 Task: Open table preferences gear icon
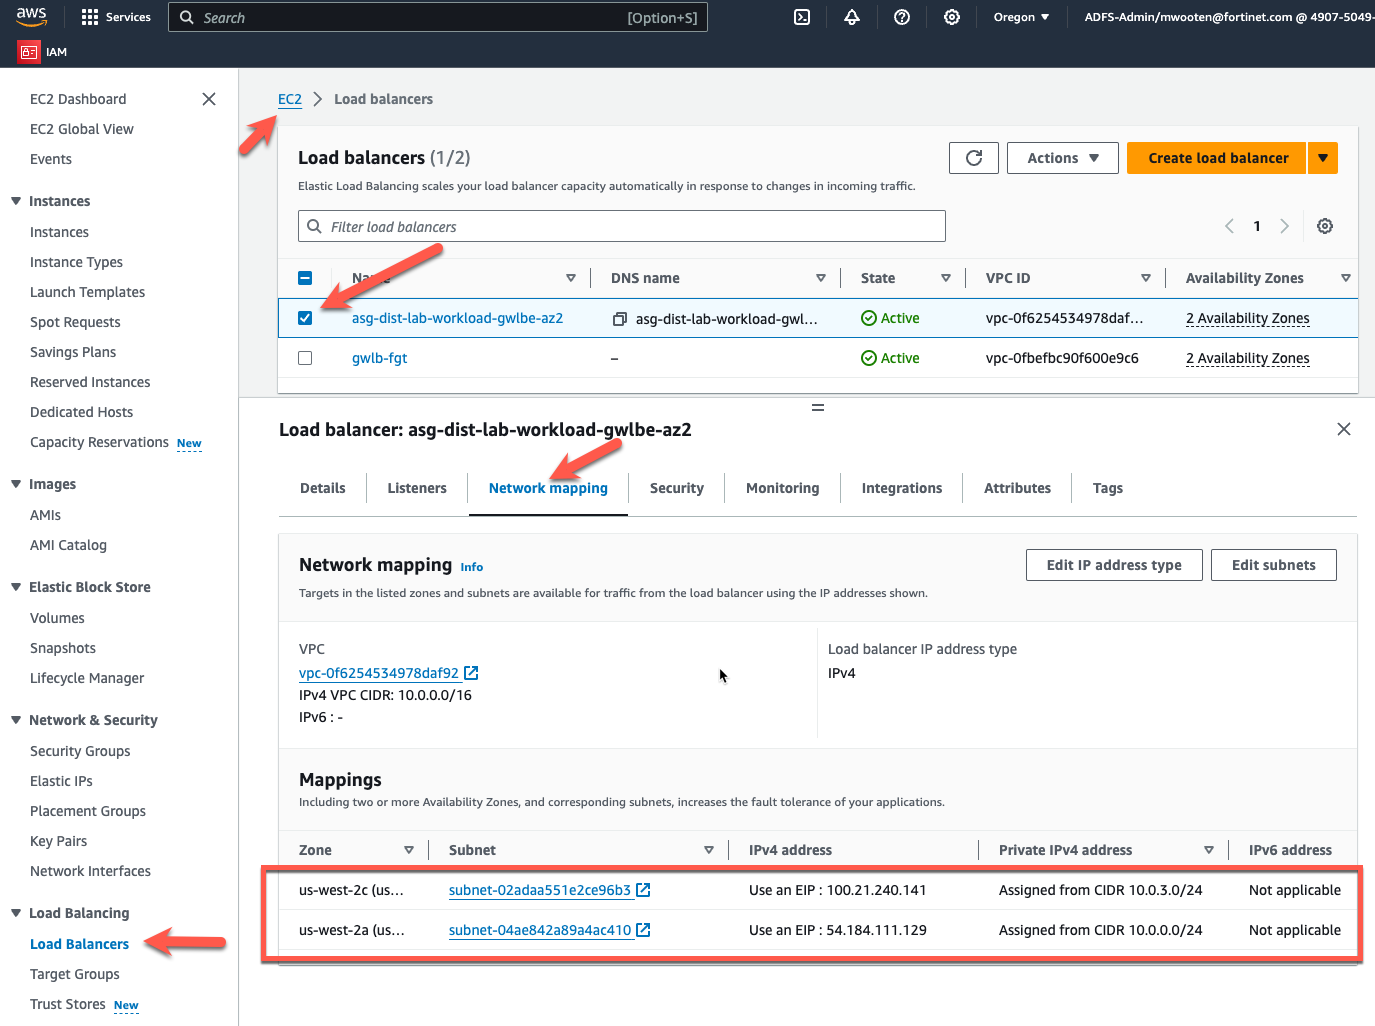[1325, 226]
